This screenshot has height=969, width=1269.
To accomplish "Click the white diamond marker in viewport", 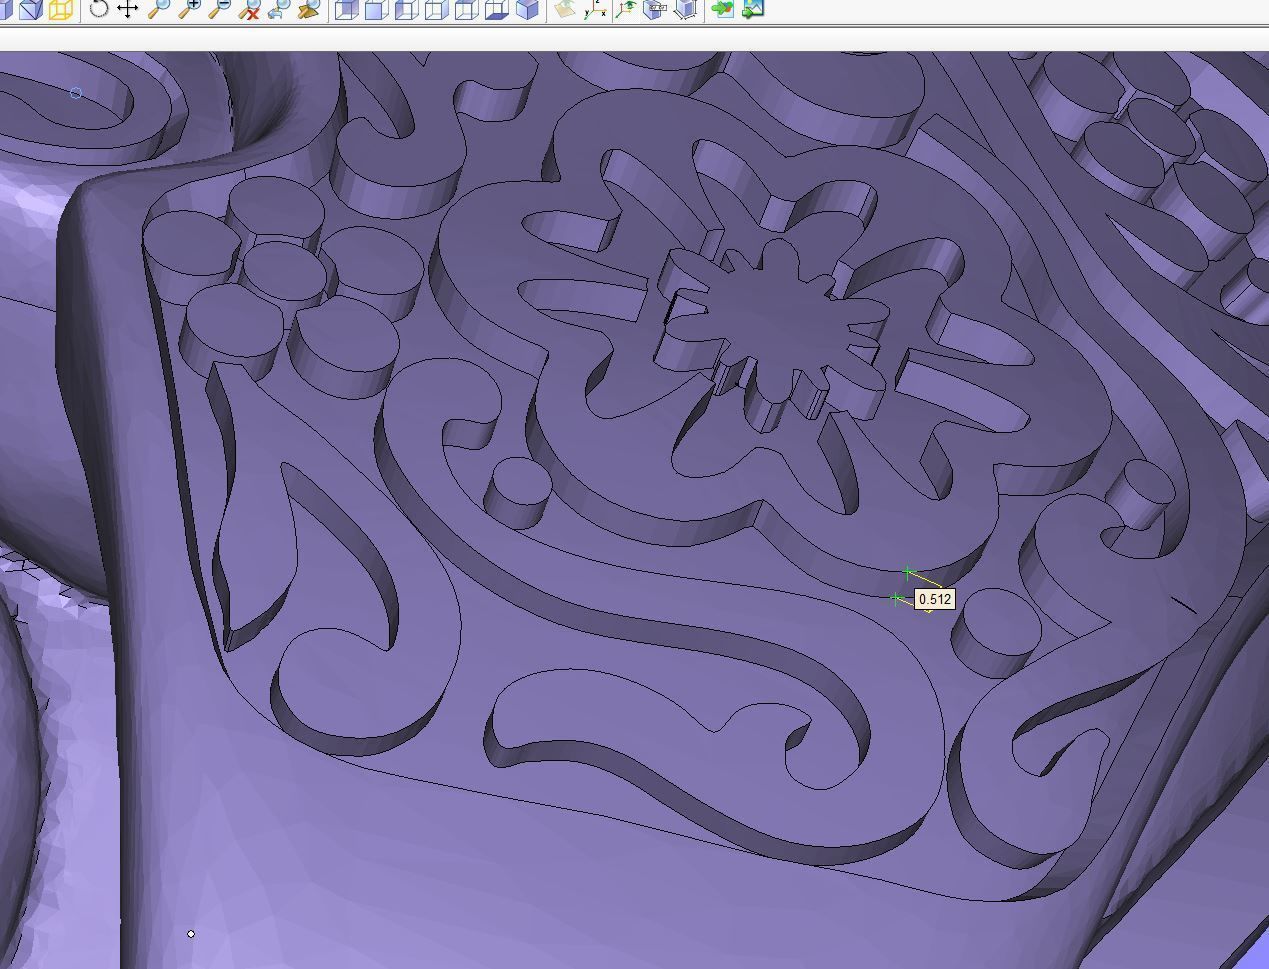I will [x=191, y=934].
